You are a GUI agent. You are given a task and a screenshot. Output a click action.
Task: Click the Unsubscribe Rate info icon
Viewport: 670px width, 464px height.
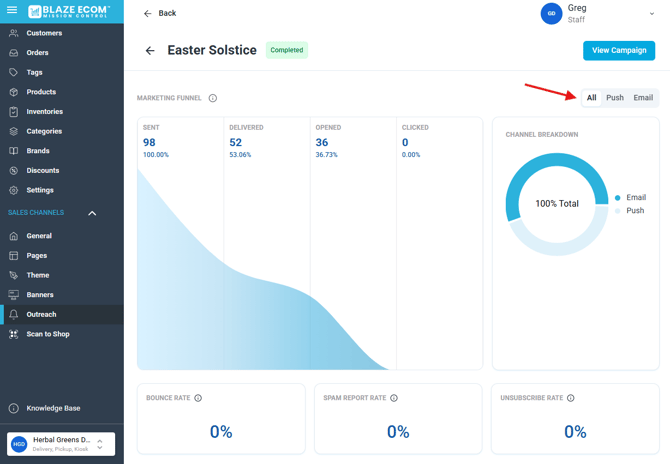coord(571,398)
